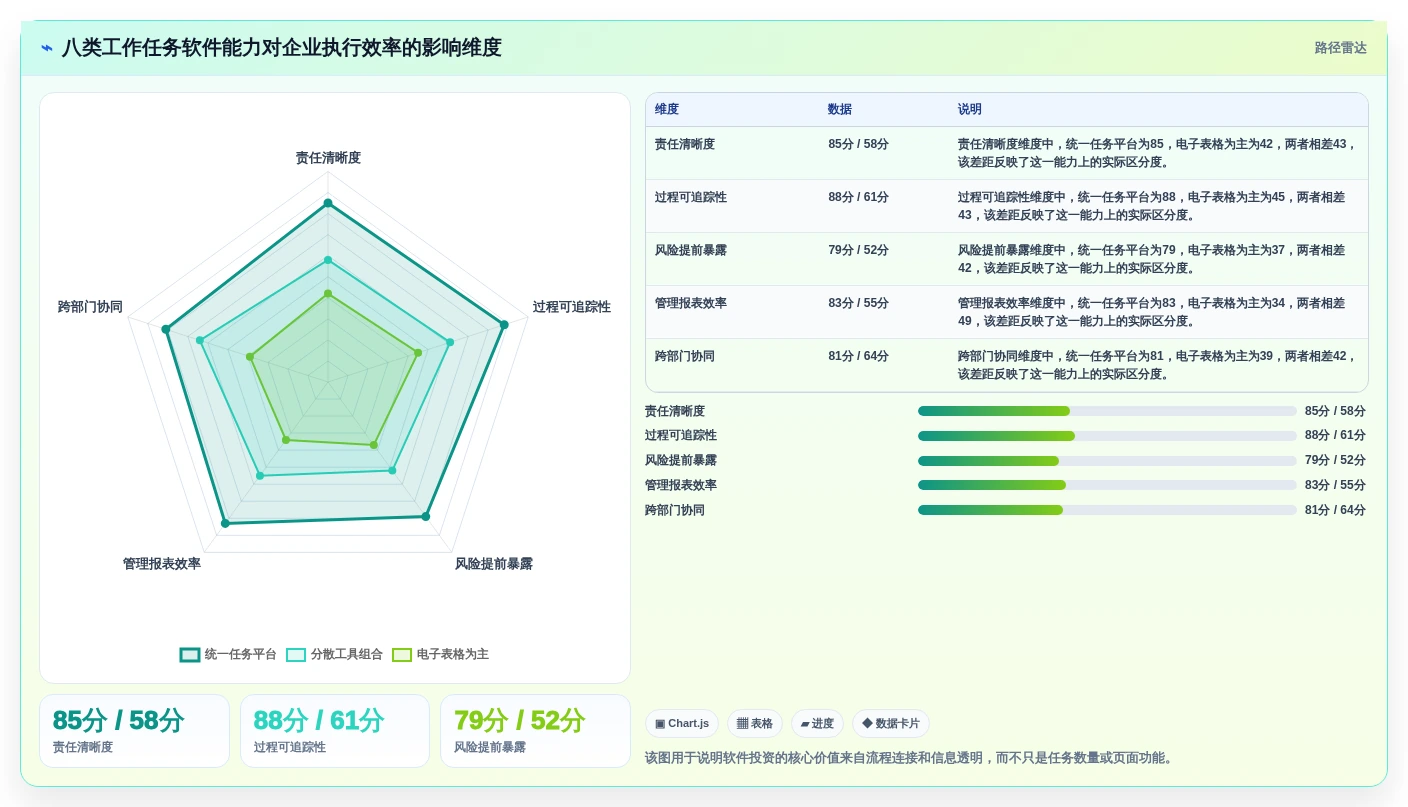Click the Chart.js tag chip
The width and height of the screenshot is (1408, 807).
click(682, 723)
